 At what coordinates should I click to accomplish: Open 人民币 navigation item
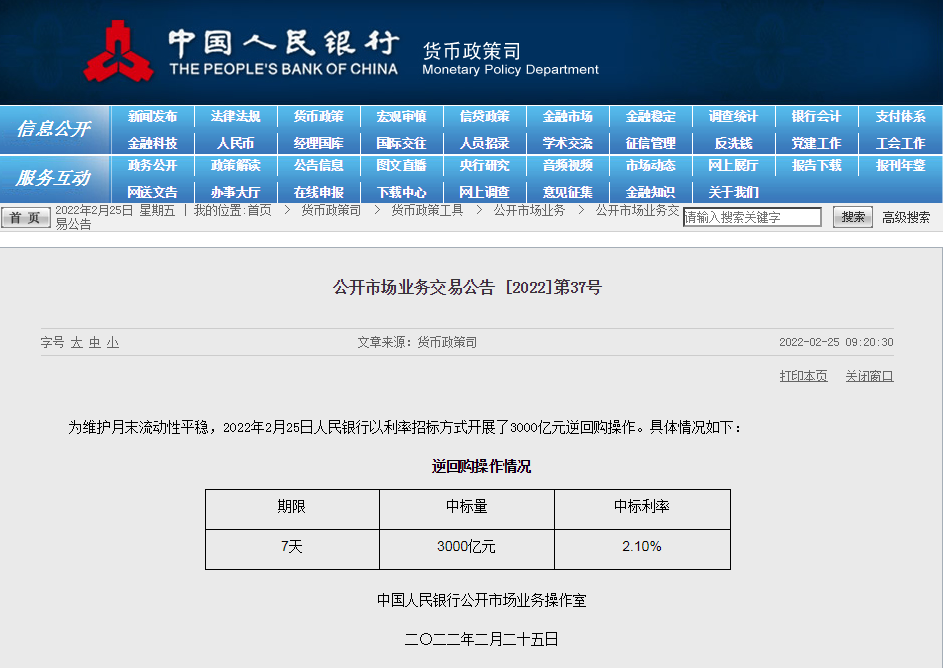[x=235, y=143]
